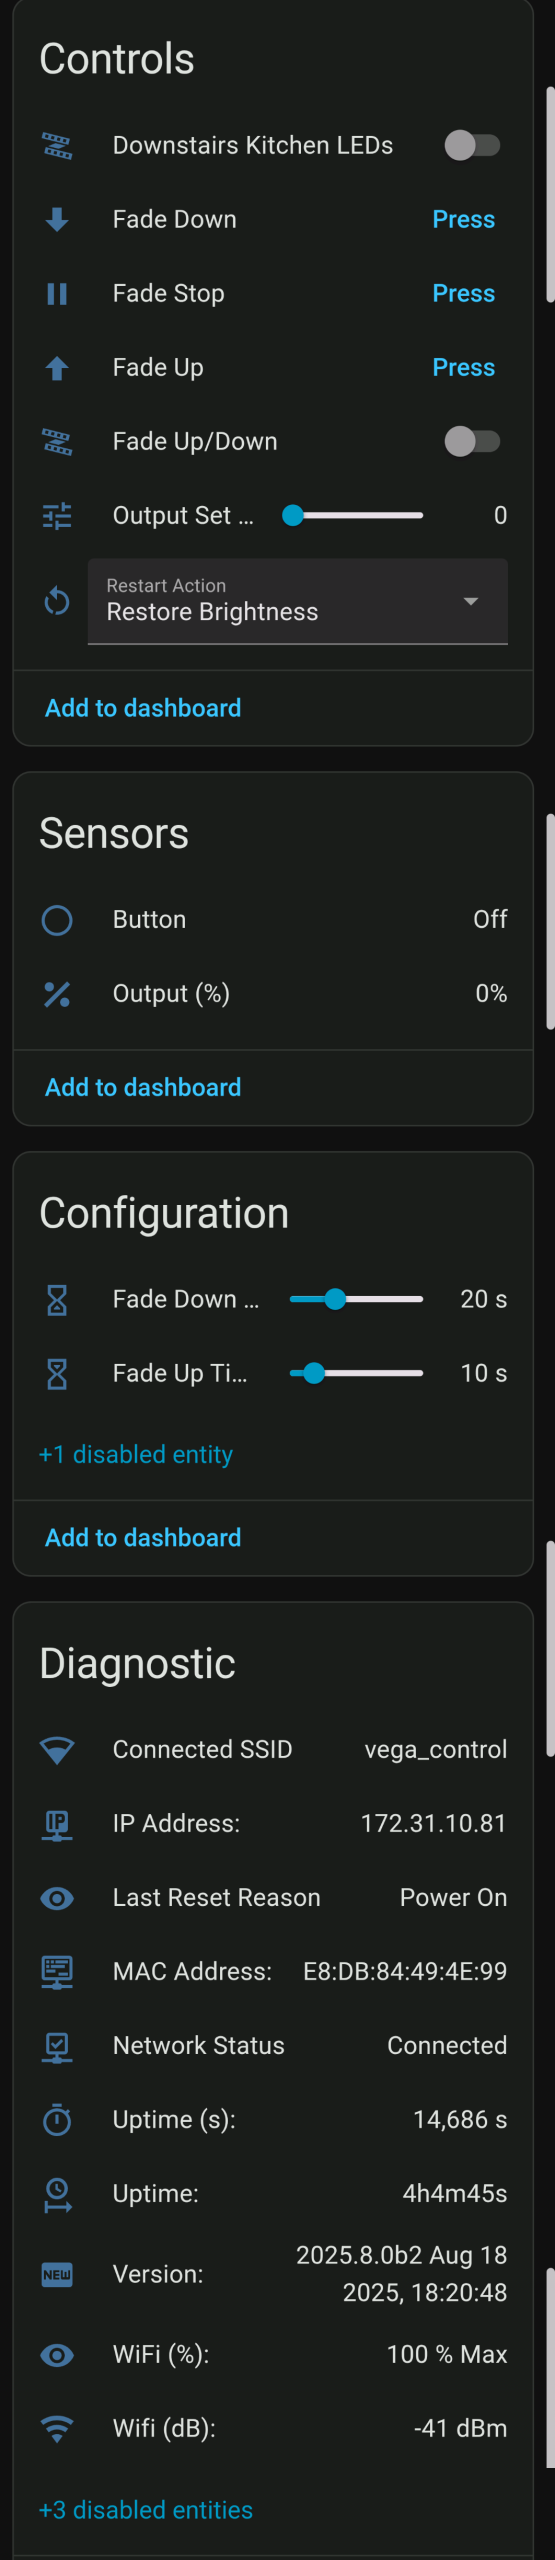
Task: Activate the Fade Stop Press button
Action: (x=463, y=294)
